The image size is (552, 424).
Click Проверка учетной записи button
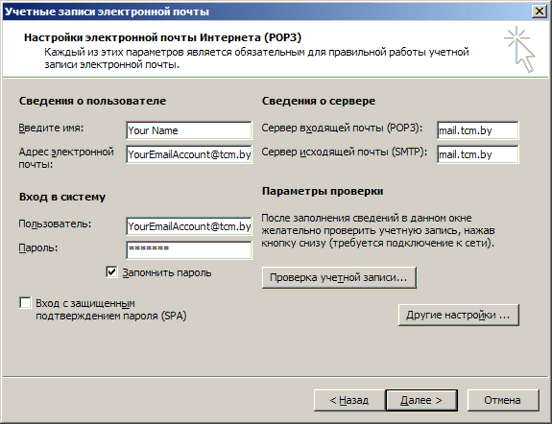(x=339, y=278)
